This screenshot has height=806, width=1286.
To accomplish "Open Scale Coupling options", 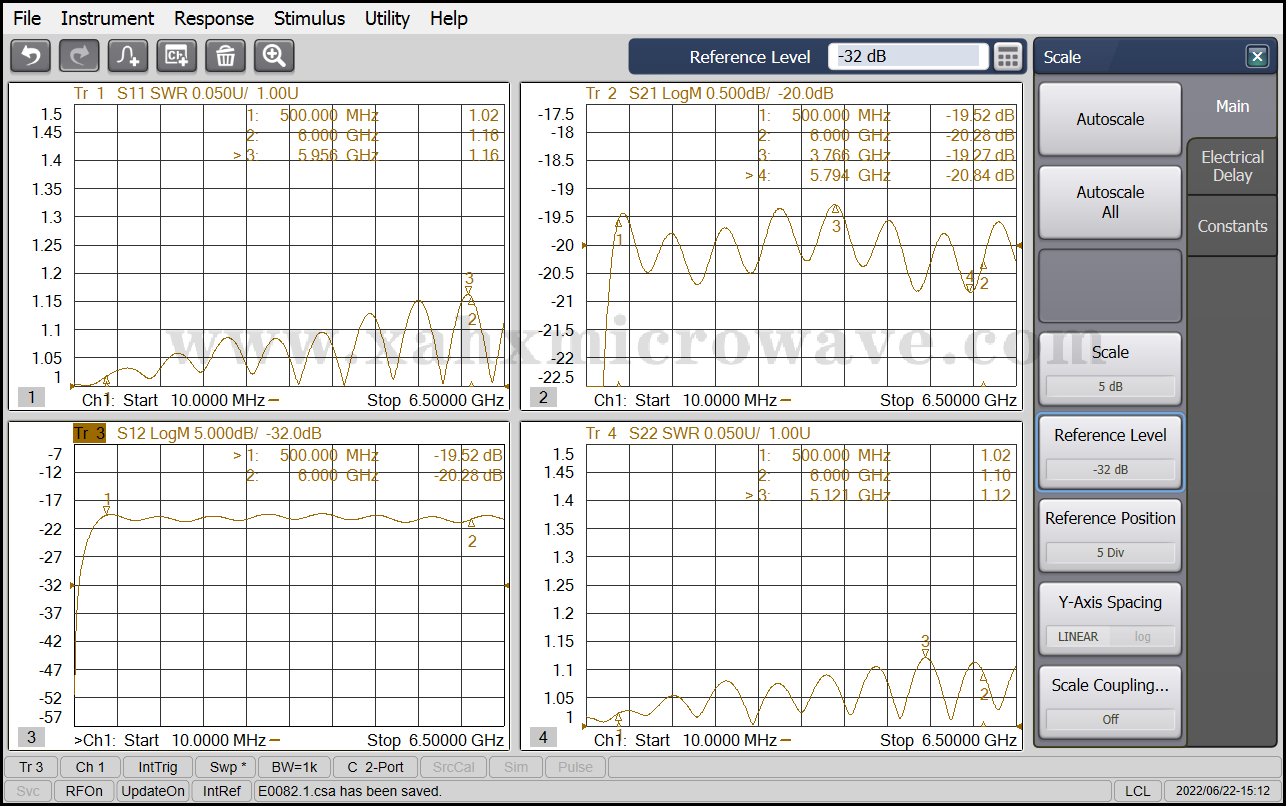I will tap(1110, 701).
